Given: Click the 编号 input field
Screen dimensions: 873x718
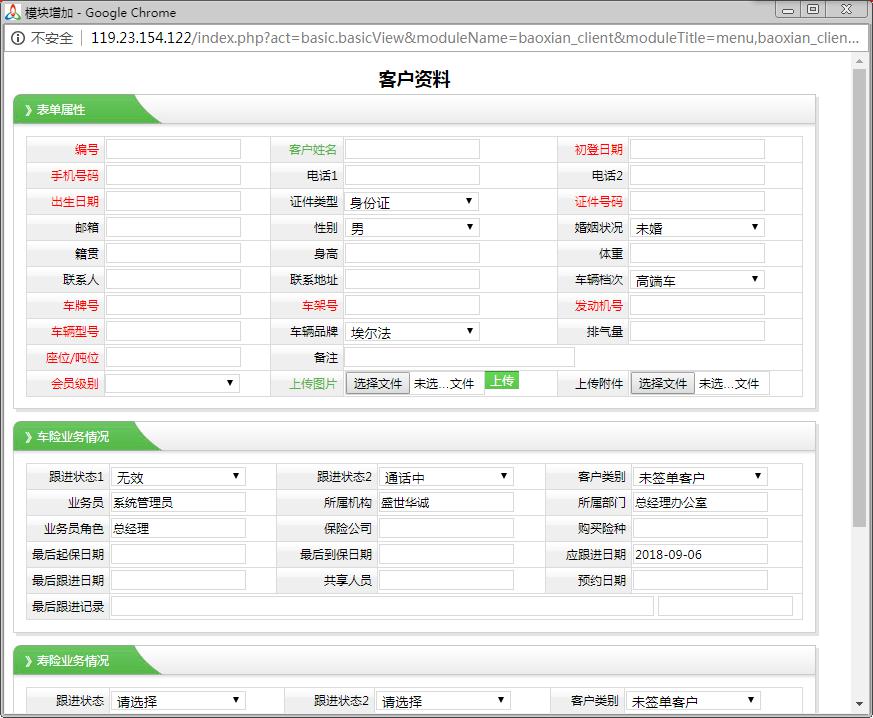Looking at the screenshot, I should click(x=175, y=148).
